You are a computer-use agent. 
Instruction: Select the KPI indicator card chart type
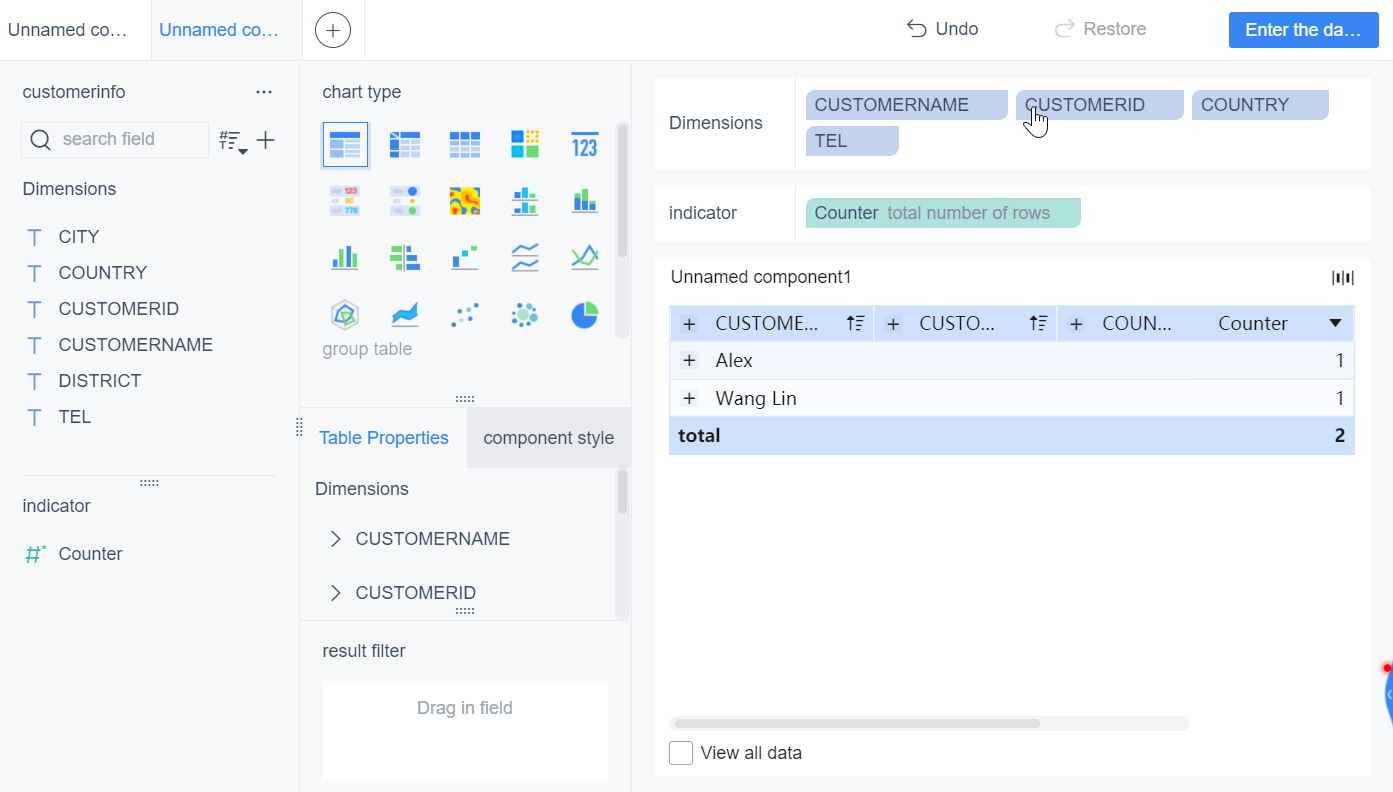pos(585,145)
